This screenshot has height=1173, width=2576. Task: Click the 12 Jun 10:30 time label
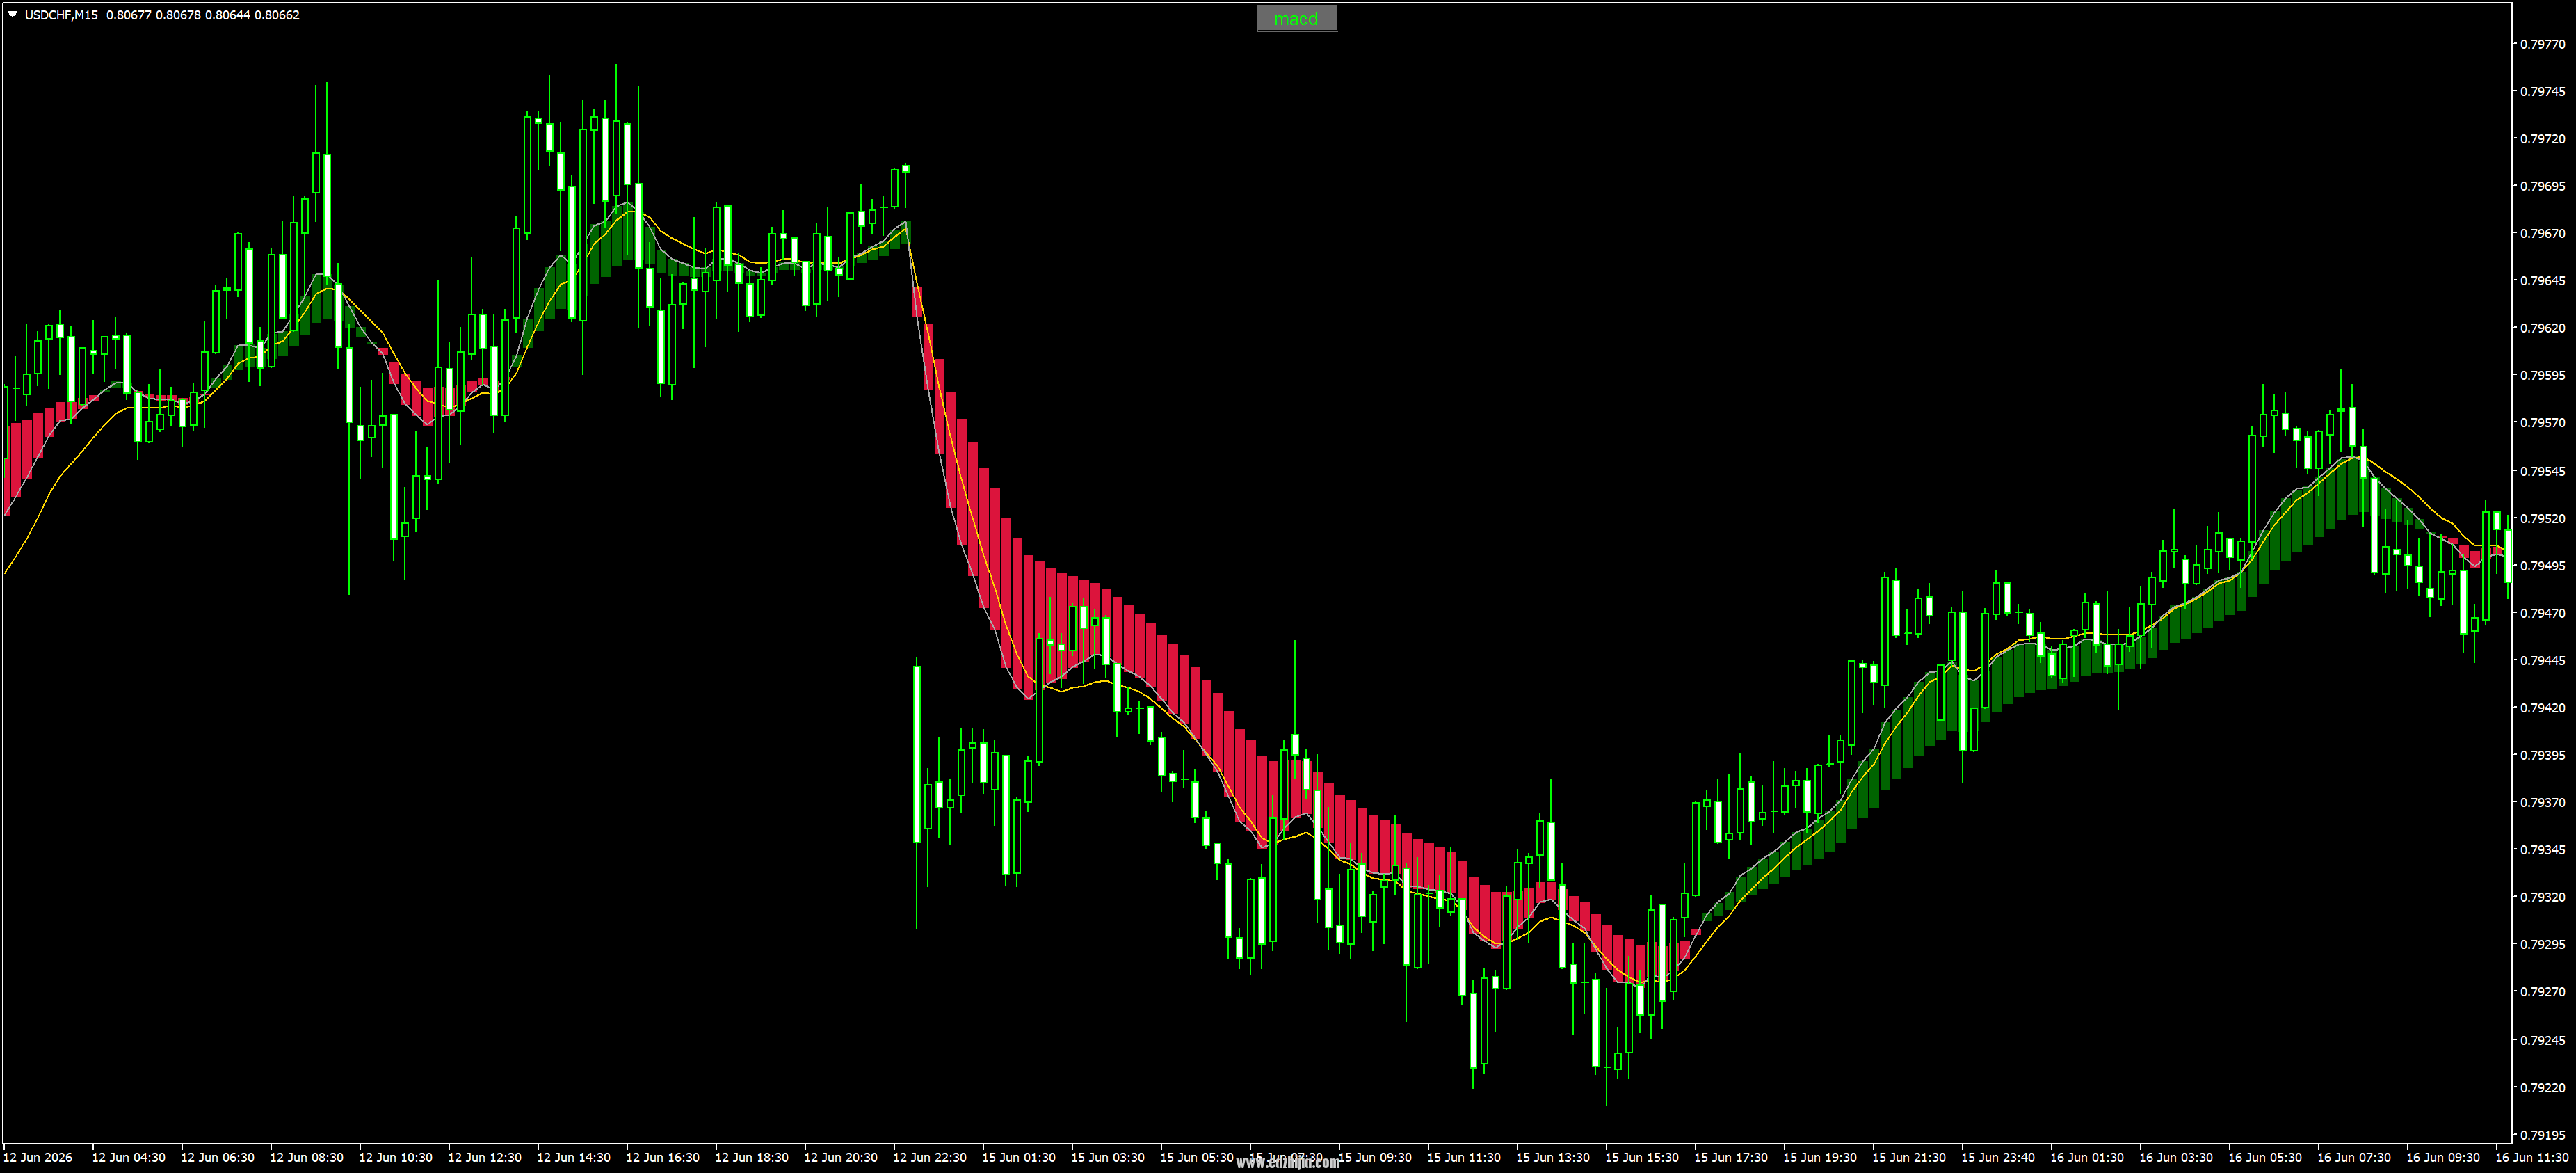[x=396, y=1158]
